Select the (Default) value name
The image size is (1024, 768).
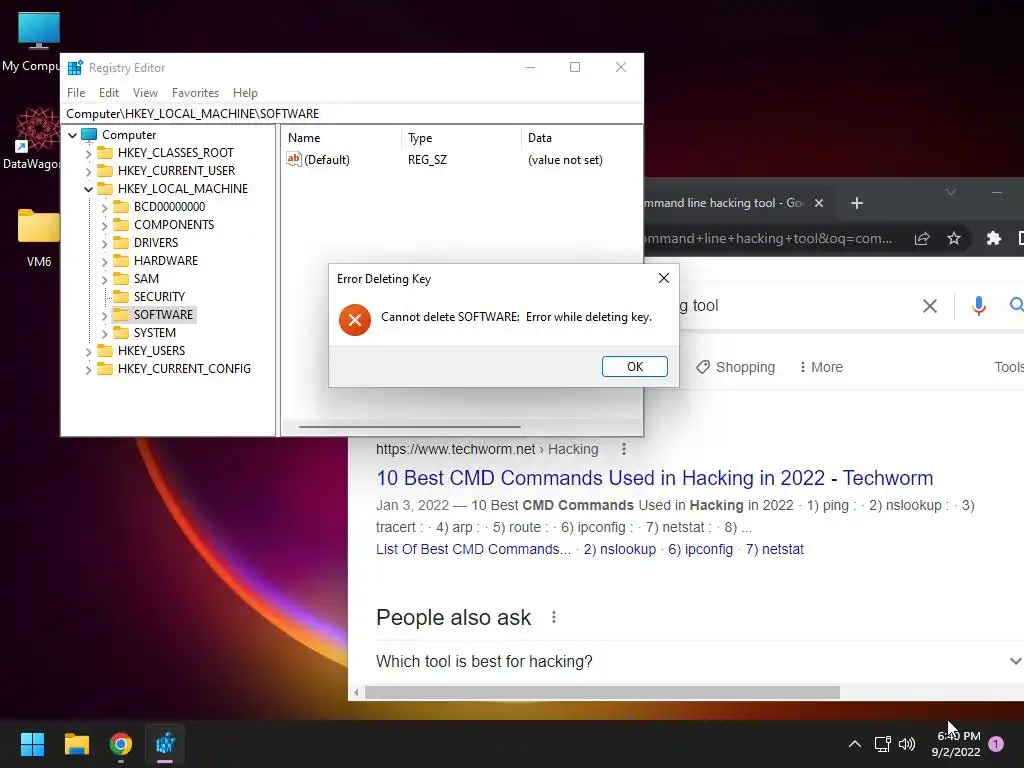(x=327, y=160)
